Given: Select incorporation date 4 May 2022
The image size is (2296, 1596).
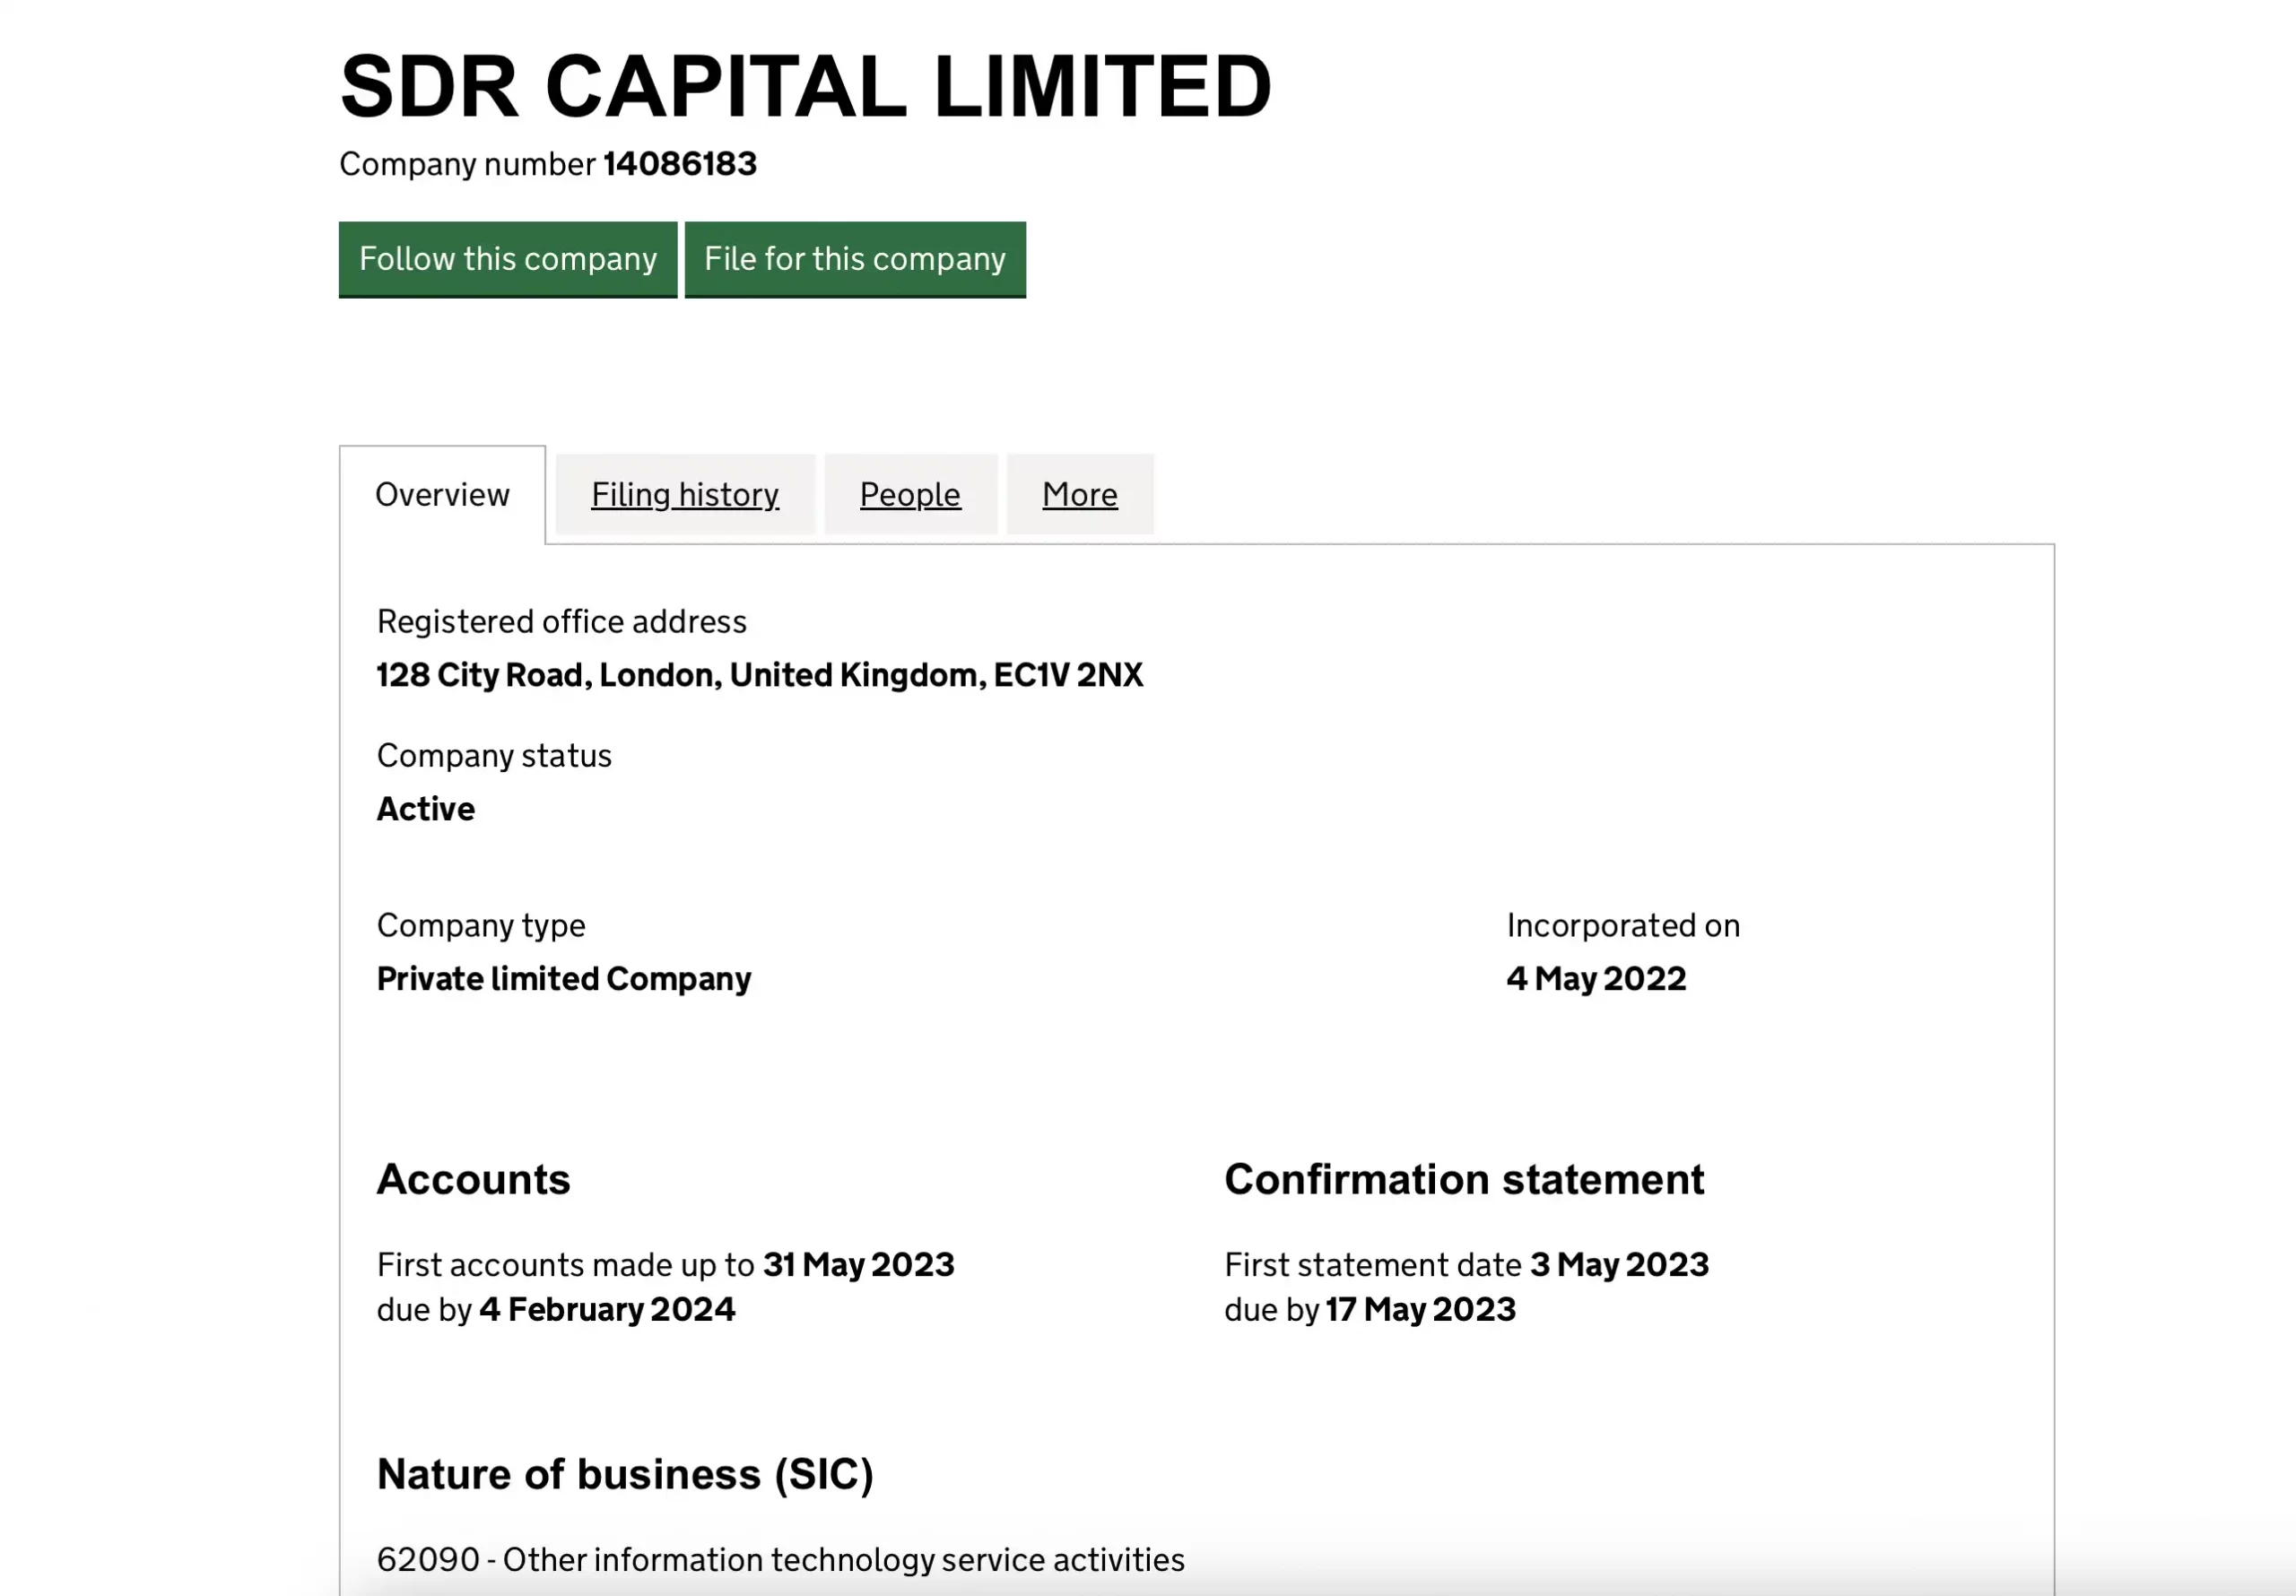Looking at the screenshot, I should pyautogui.click(x=1596, y=979).
